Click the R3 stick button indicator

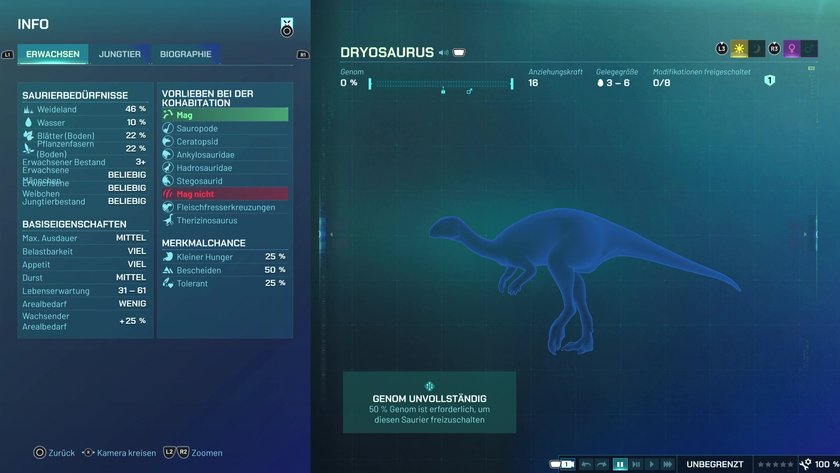(x=774, y=49)
